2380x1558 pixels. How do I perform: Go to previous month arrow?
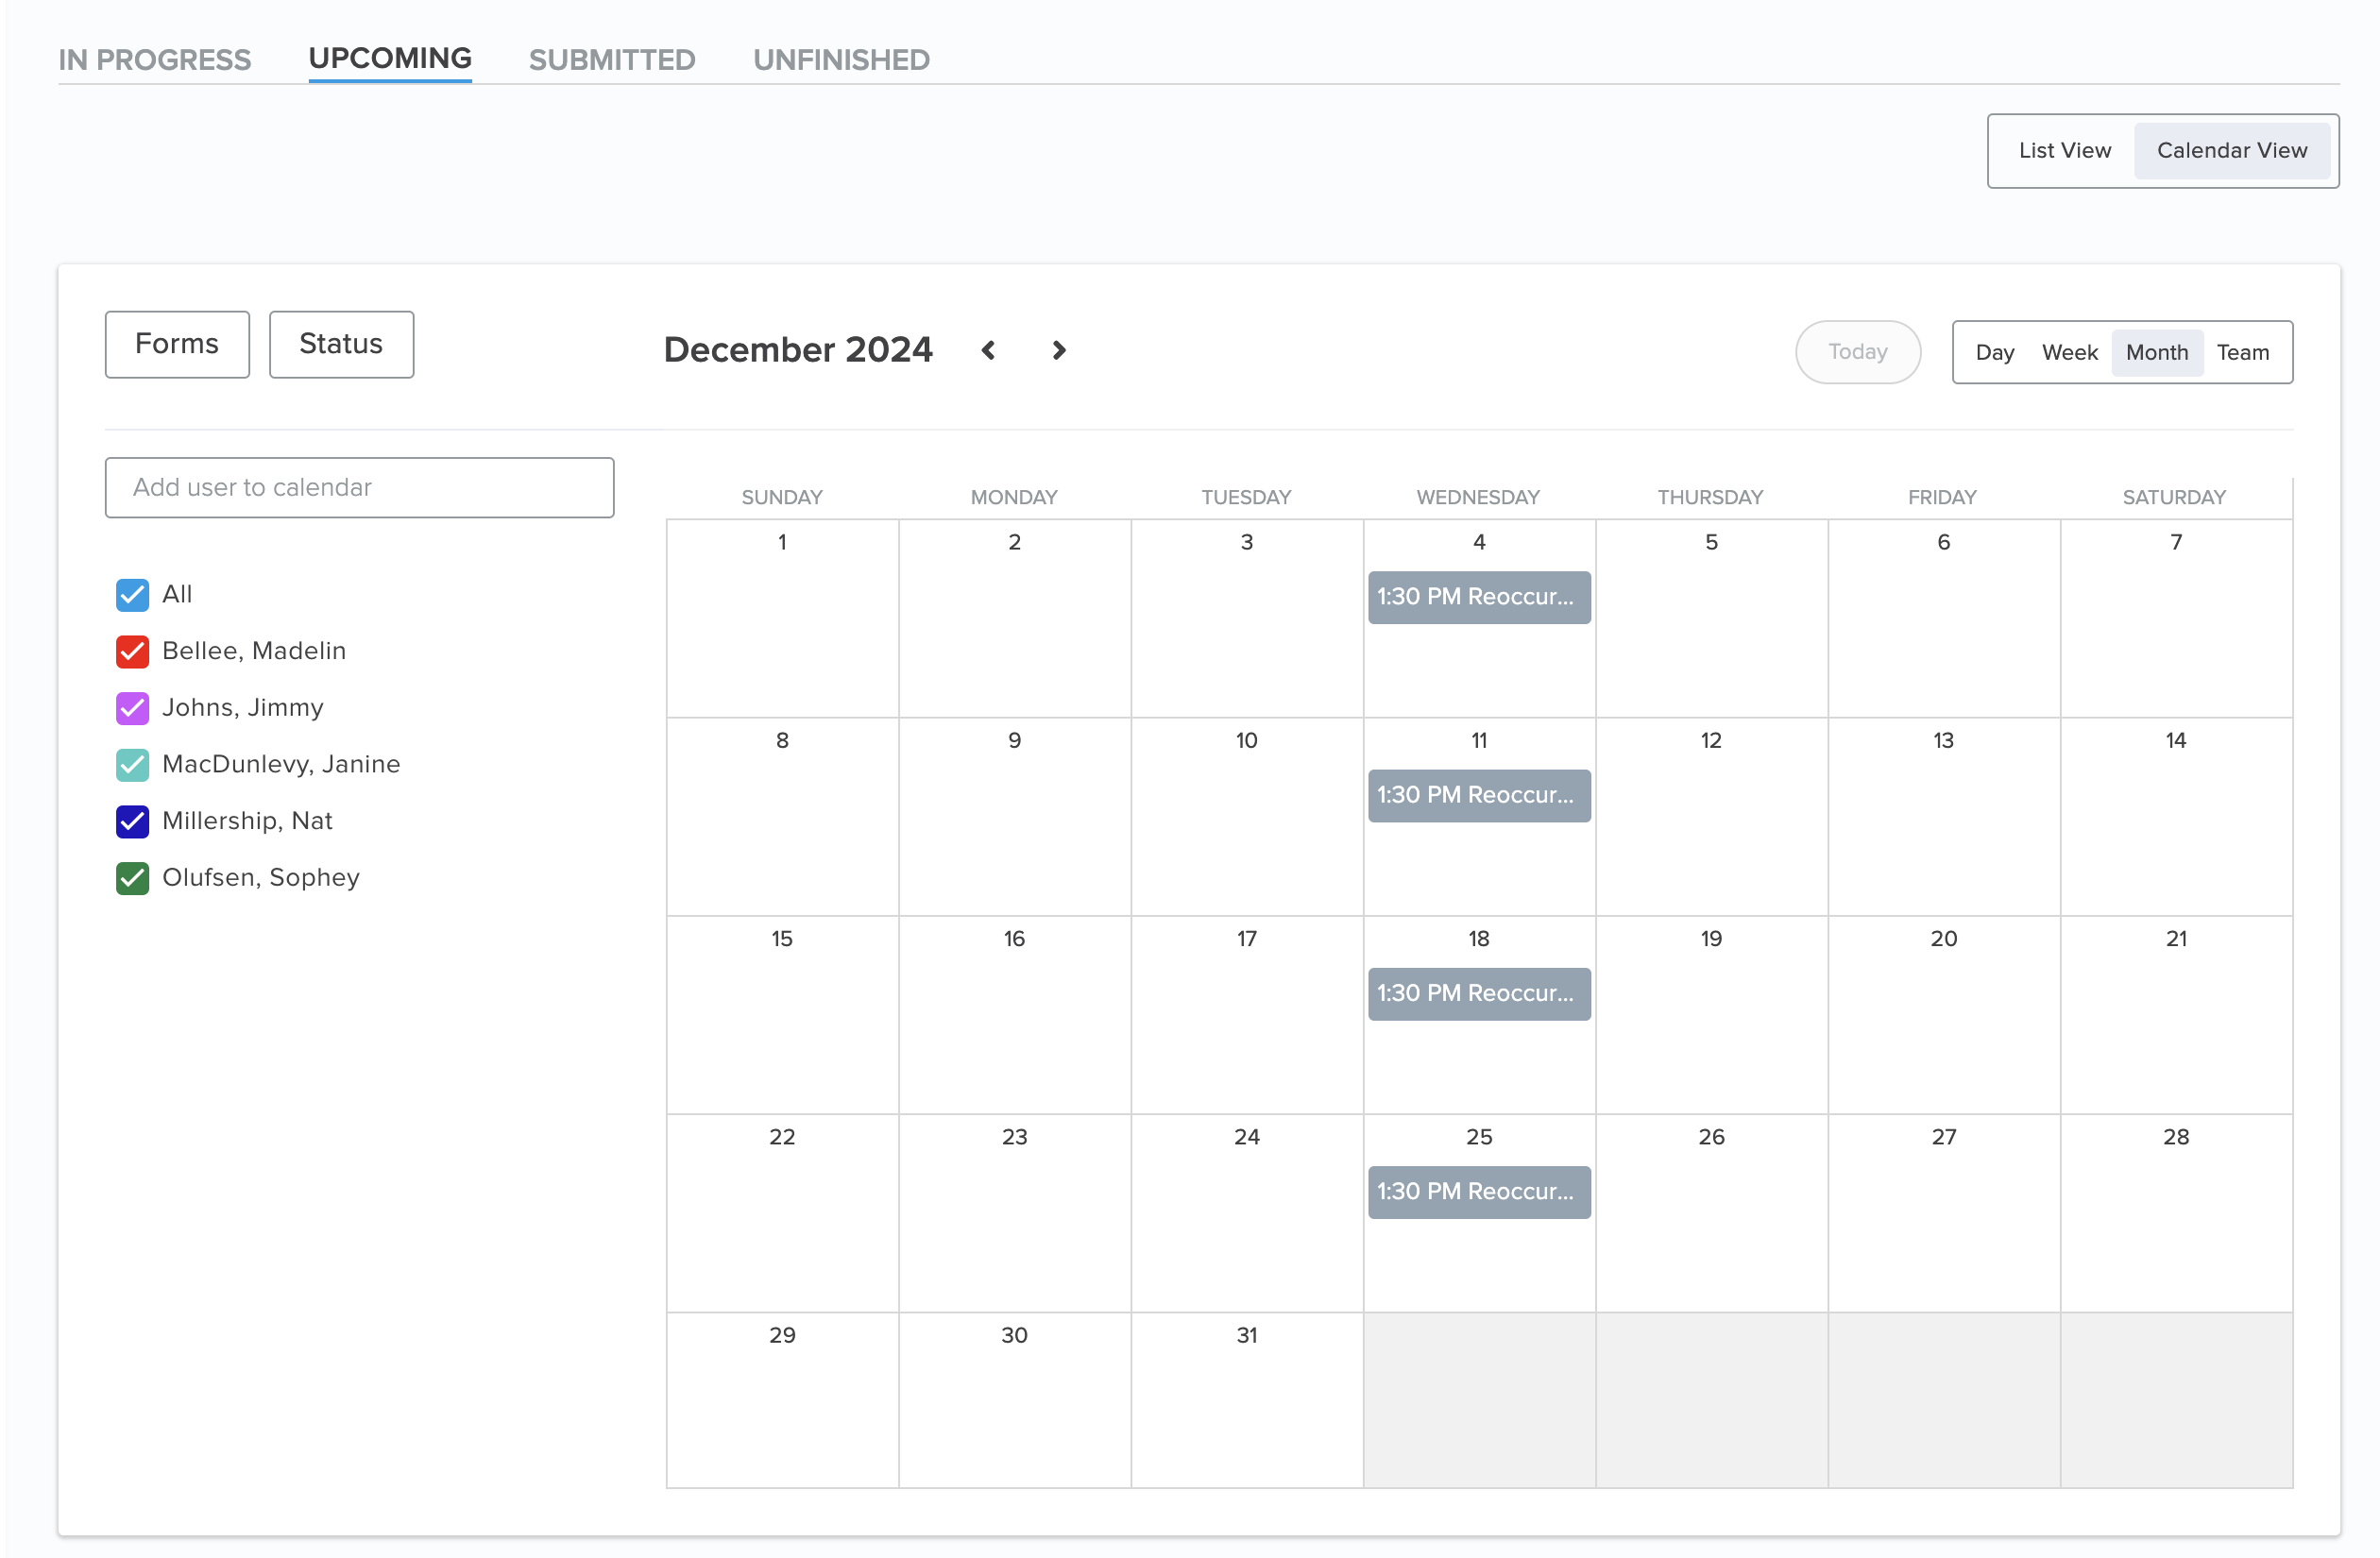click(988, 350)
